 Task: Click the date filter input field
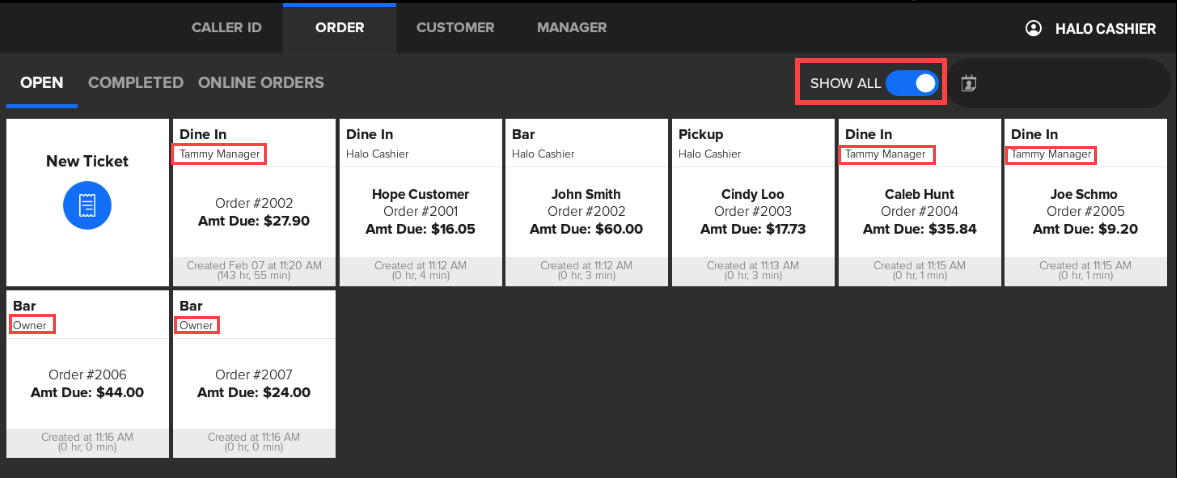(1070, 83)
